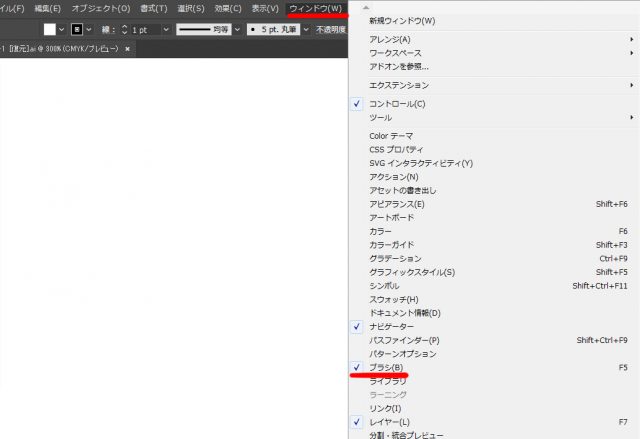Uncheck the ブラシ(B) panel menu item

386,367
